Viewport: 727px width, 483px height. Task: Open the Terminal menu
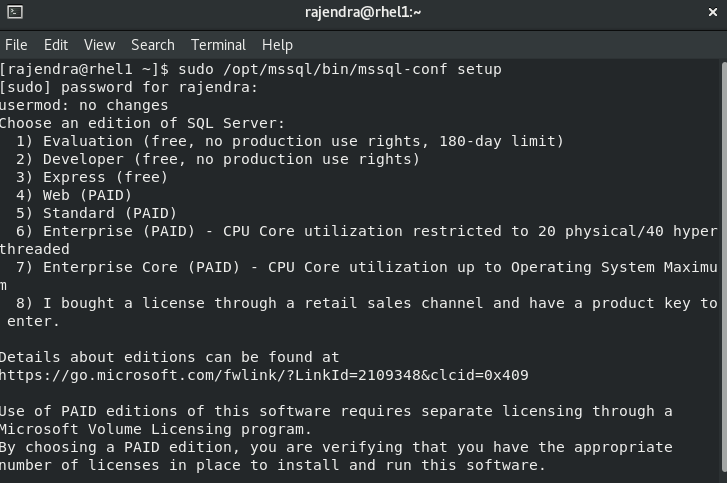[x=218, y=45]
